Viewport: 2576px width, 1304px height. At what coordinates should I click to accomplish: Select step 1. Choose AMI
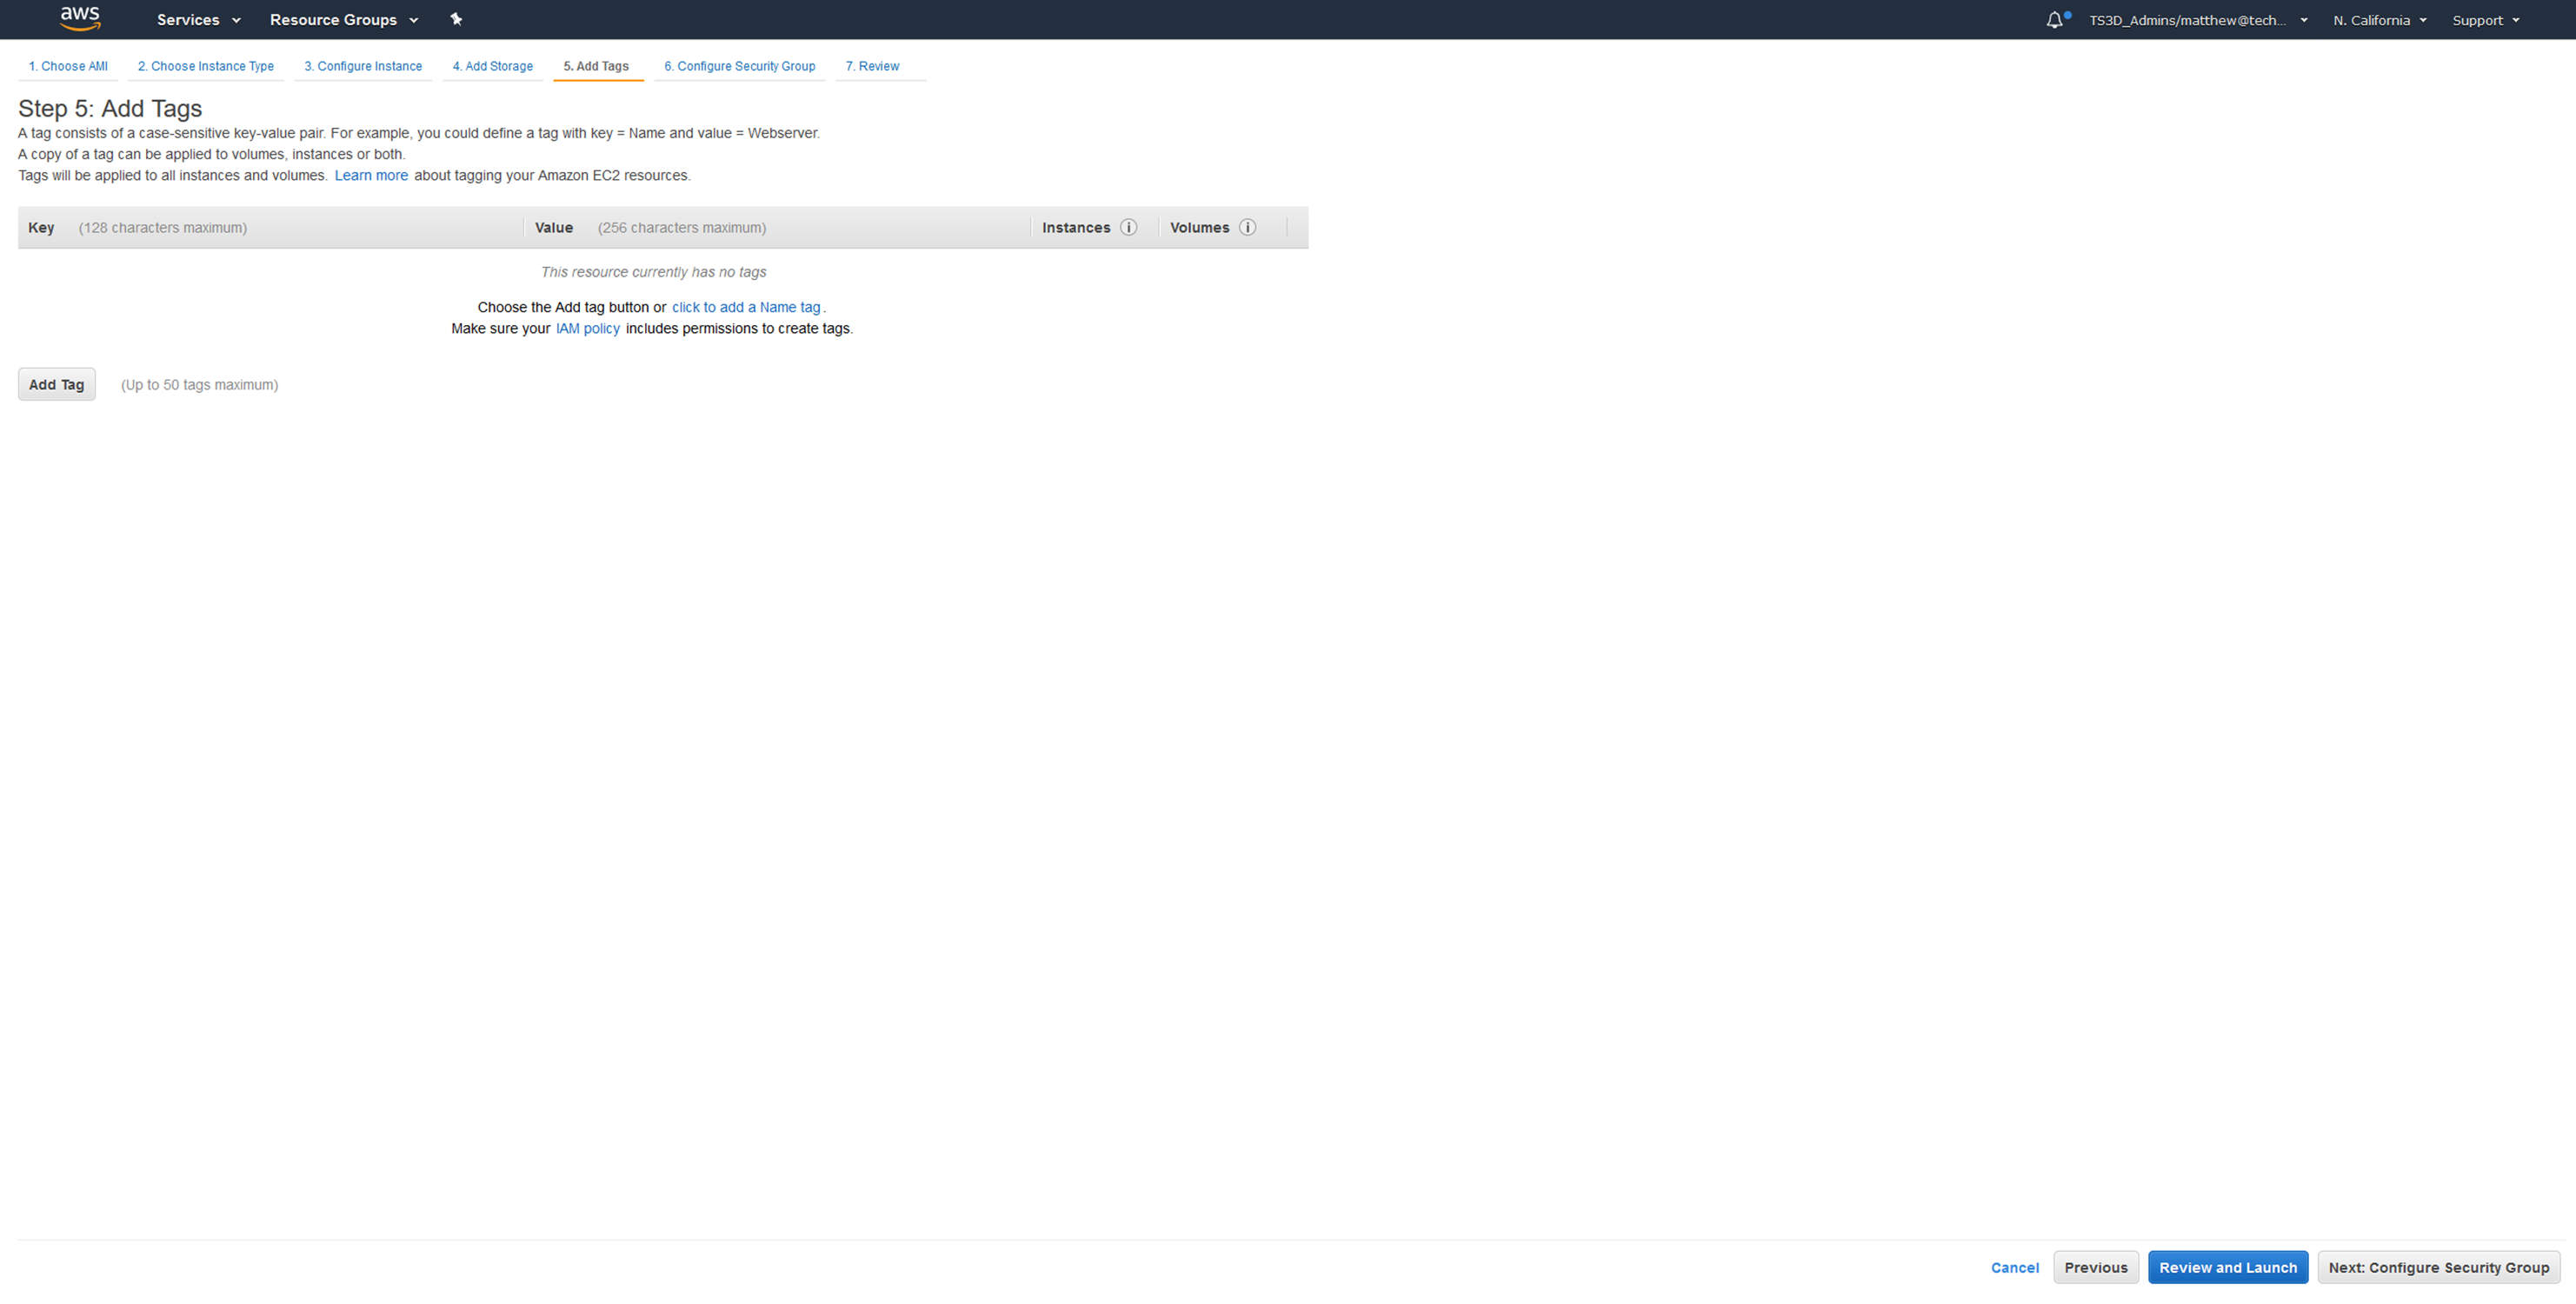click(67, 66)
